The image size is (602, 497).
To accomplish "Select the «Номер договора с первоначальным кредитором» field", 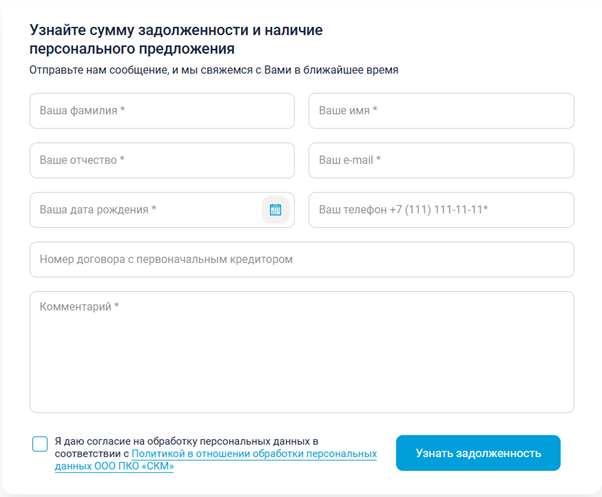I will 302,259.
